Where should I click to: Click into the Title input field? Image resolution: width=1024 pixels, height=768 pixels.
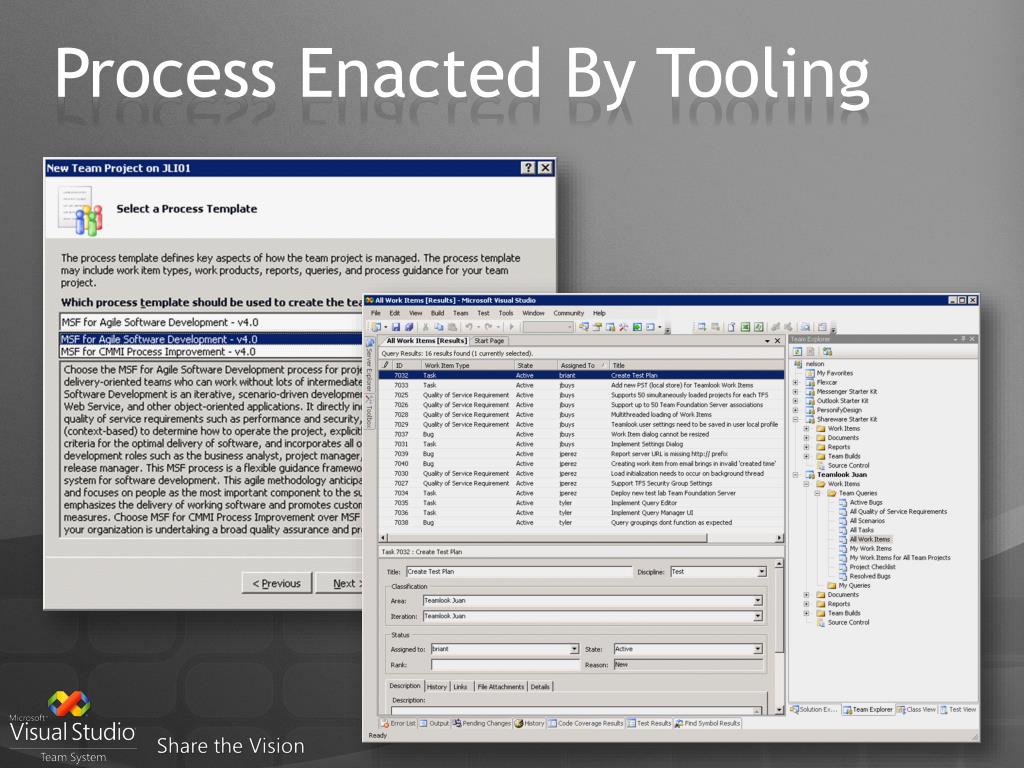pyautogui.click(x=519, y=571)
